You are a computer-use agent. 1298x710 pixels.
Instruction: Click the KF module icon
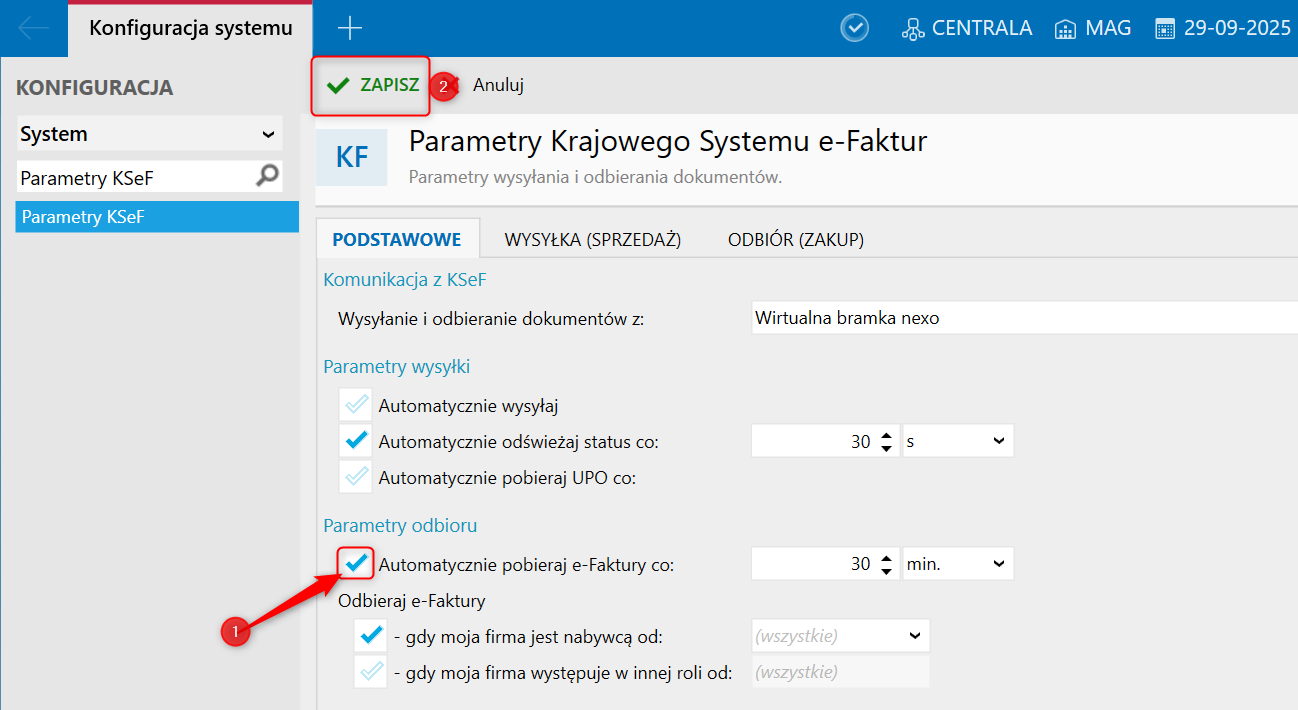[x=351, y=157]
